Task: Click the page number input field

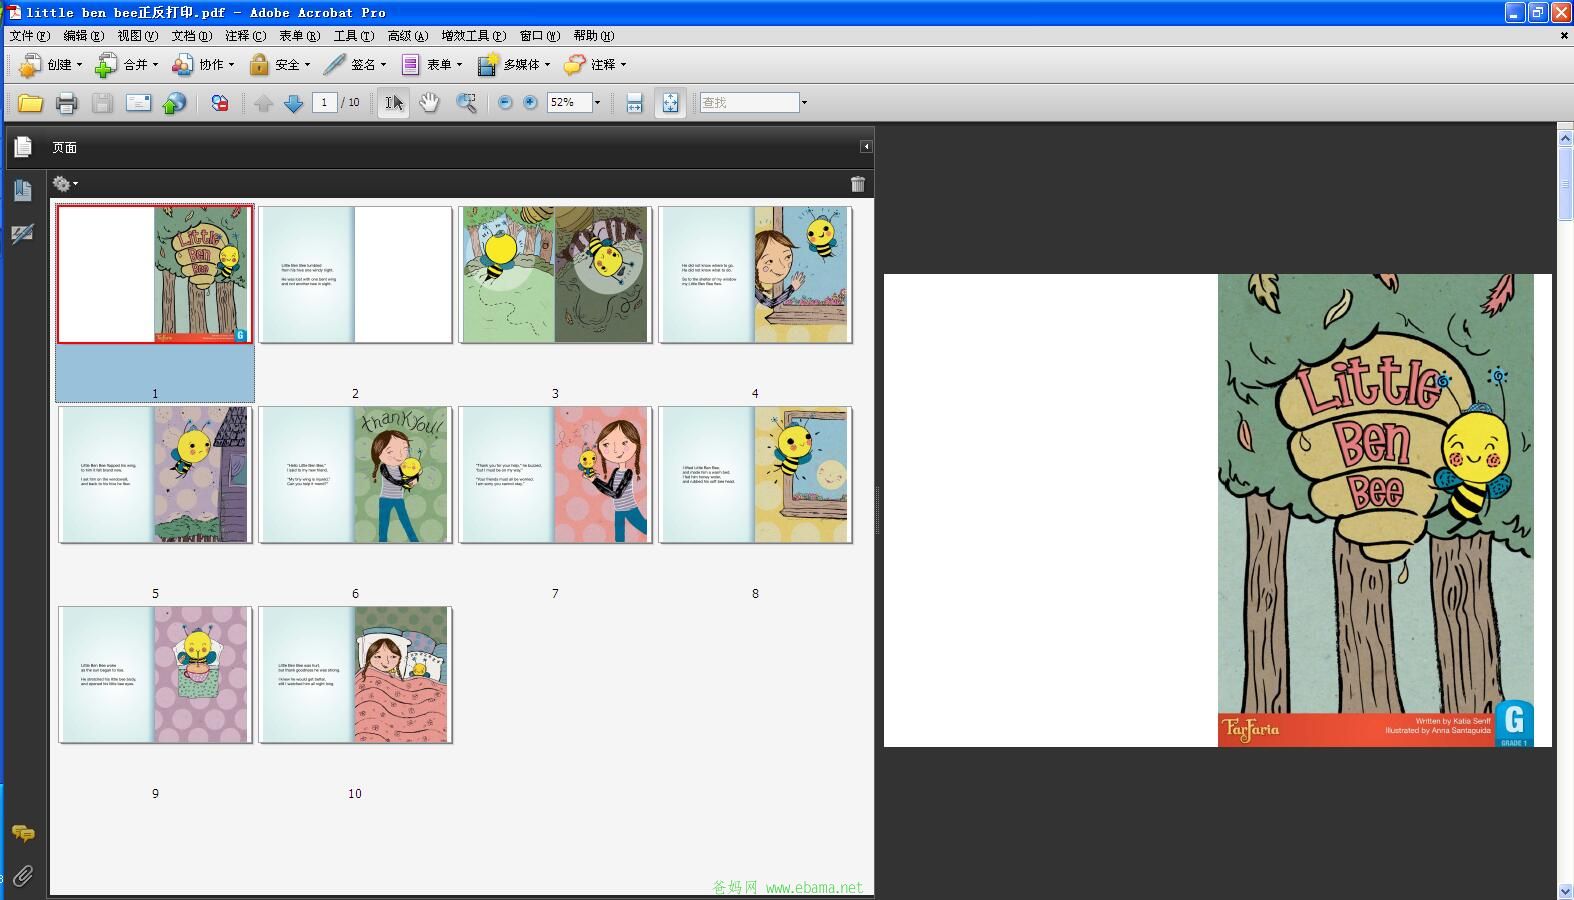Action: (x=324, y=103)
